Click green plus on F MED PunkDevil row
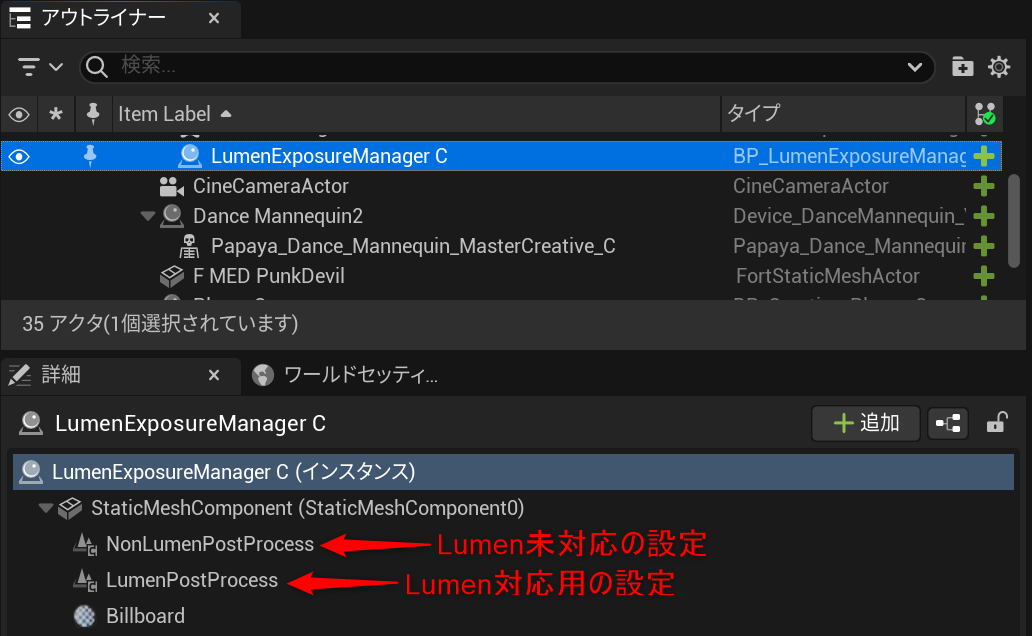The width and height of the screenshot is (1032, 636). tap(984, 276)
